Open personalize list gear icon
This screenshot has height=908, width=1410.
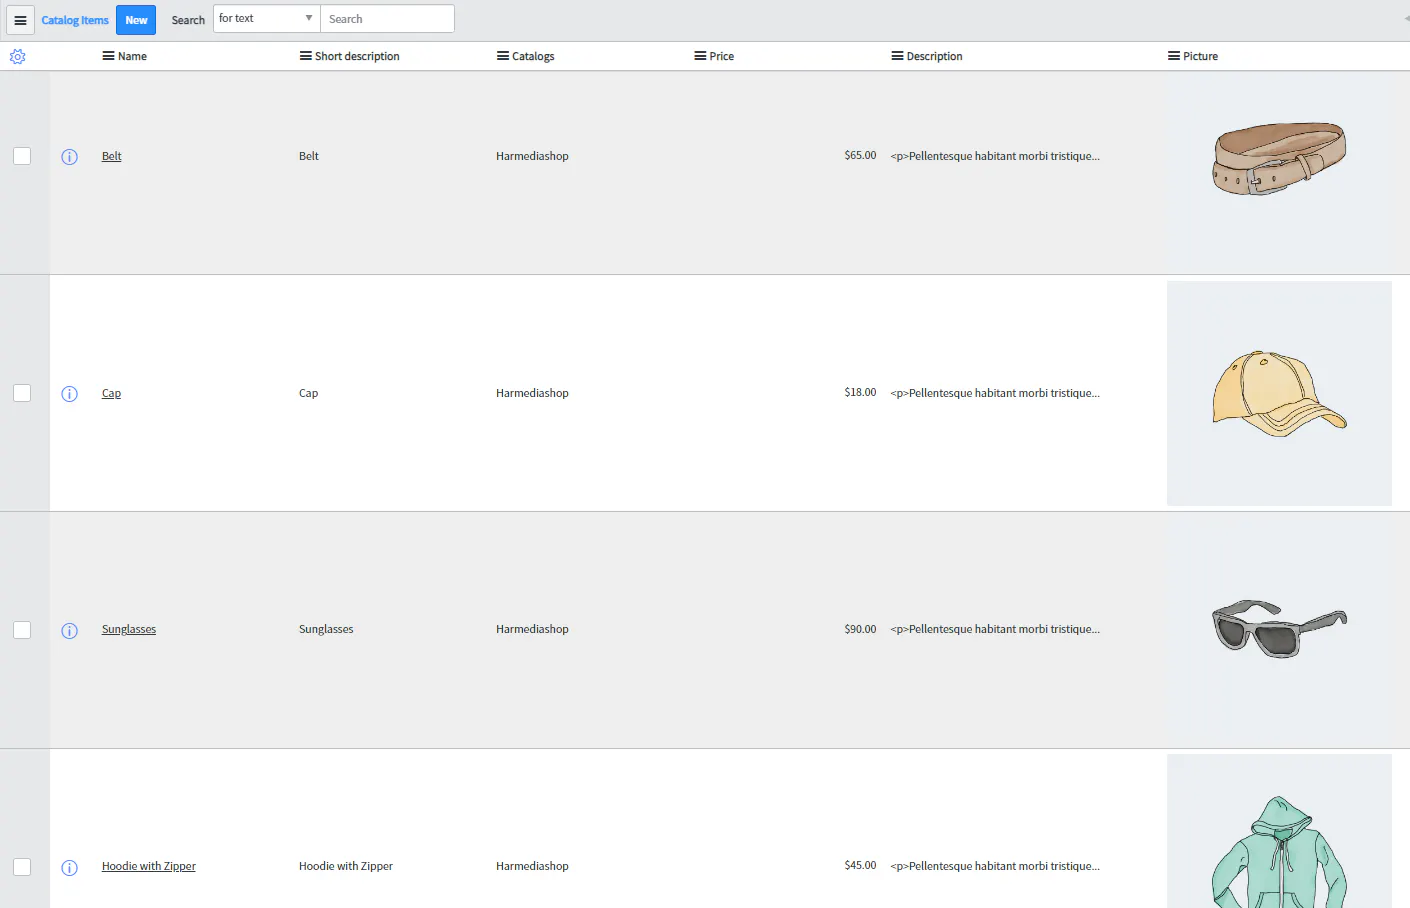(17, 57)
